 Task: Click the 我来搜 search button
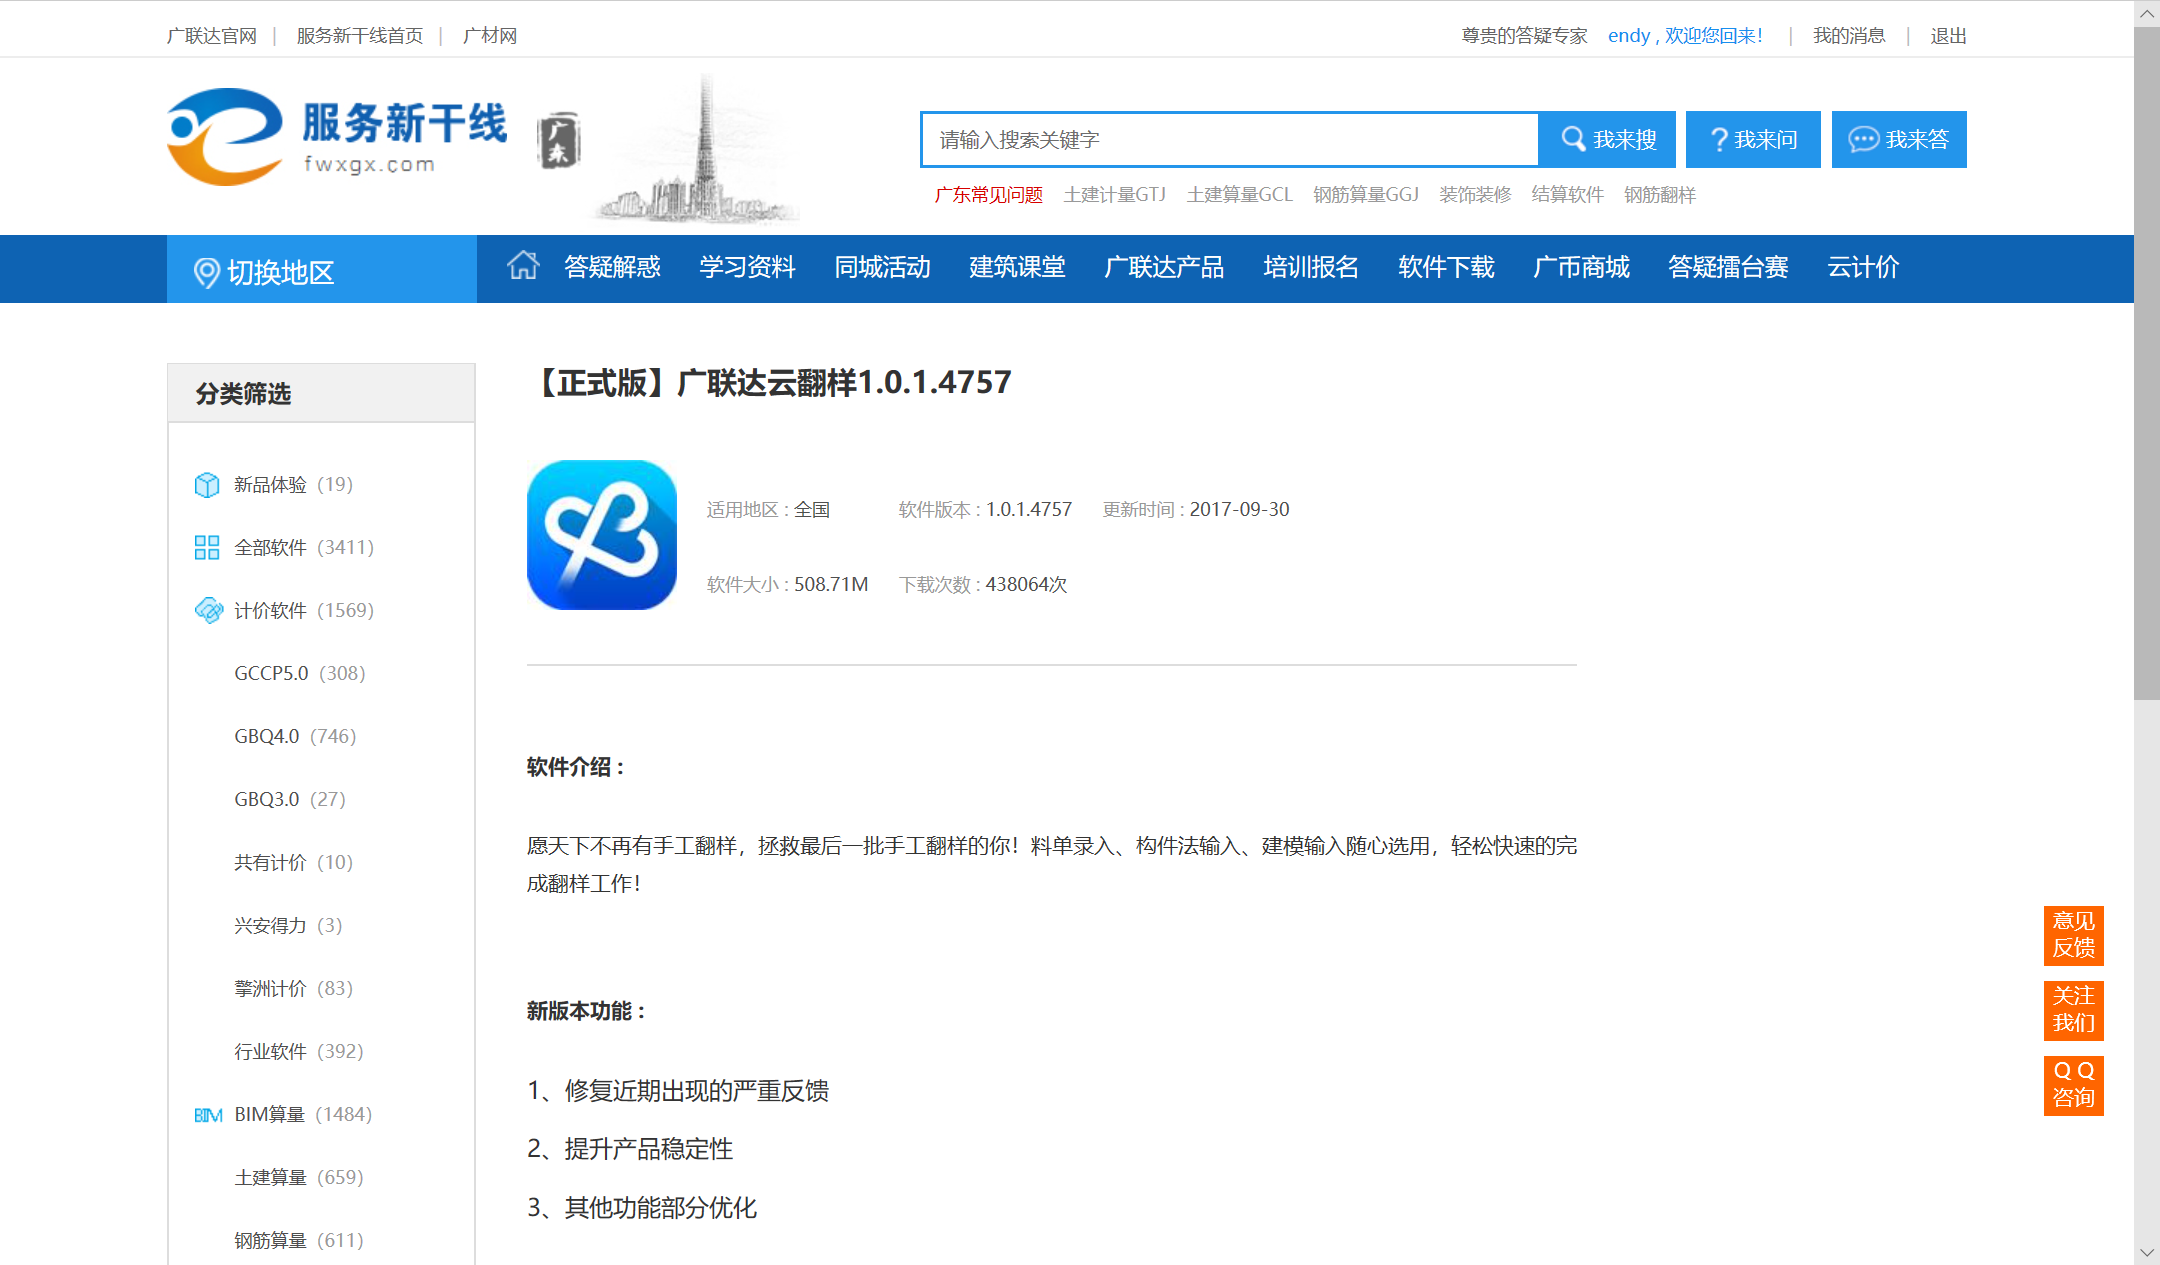click(x=1608, y=139)
